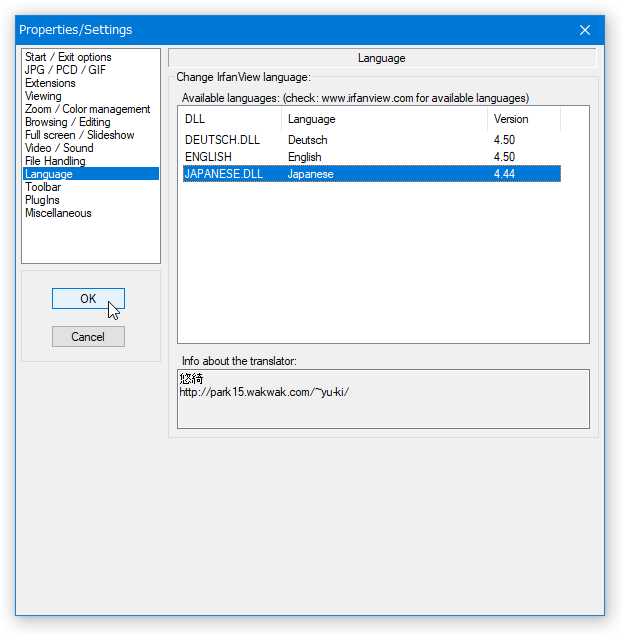Click the Cancel button
Image resolution: width=622 pixels, height=634 pixels.
(88, 336)
